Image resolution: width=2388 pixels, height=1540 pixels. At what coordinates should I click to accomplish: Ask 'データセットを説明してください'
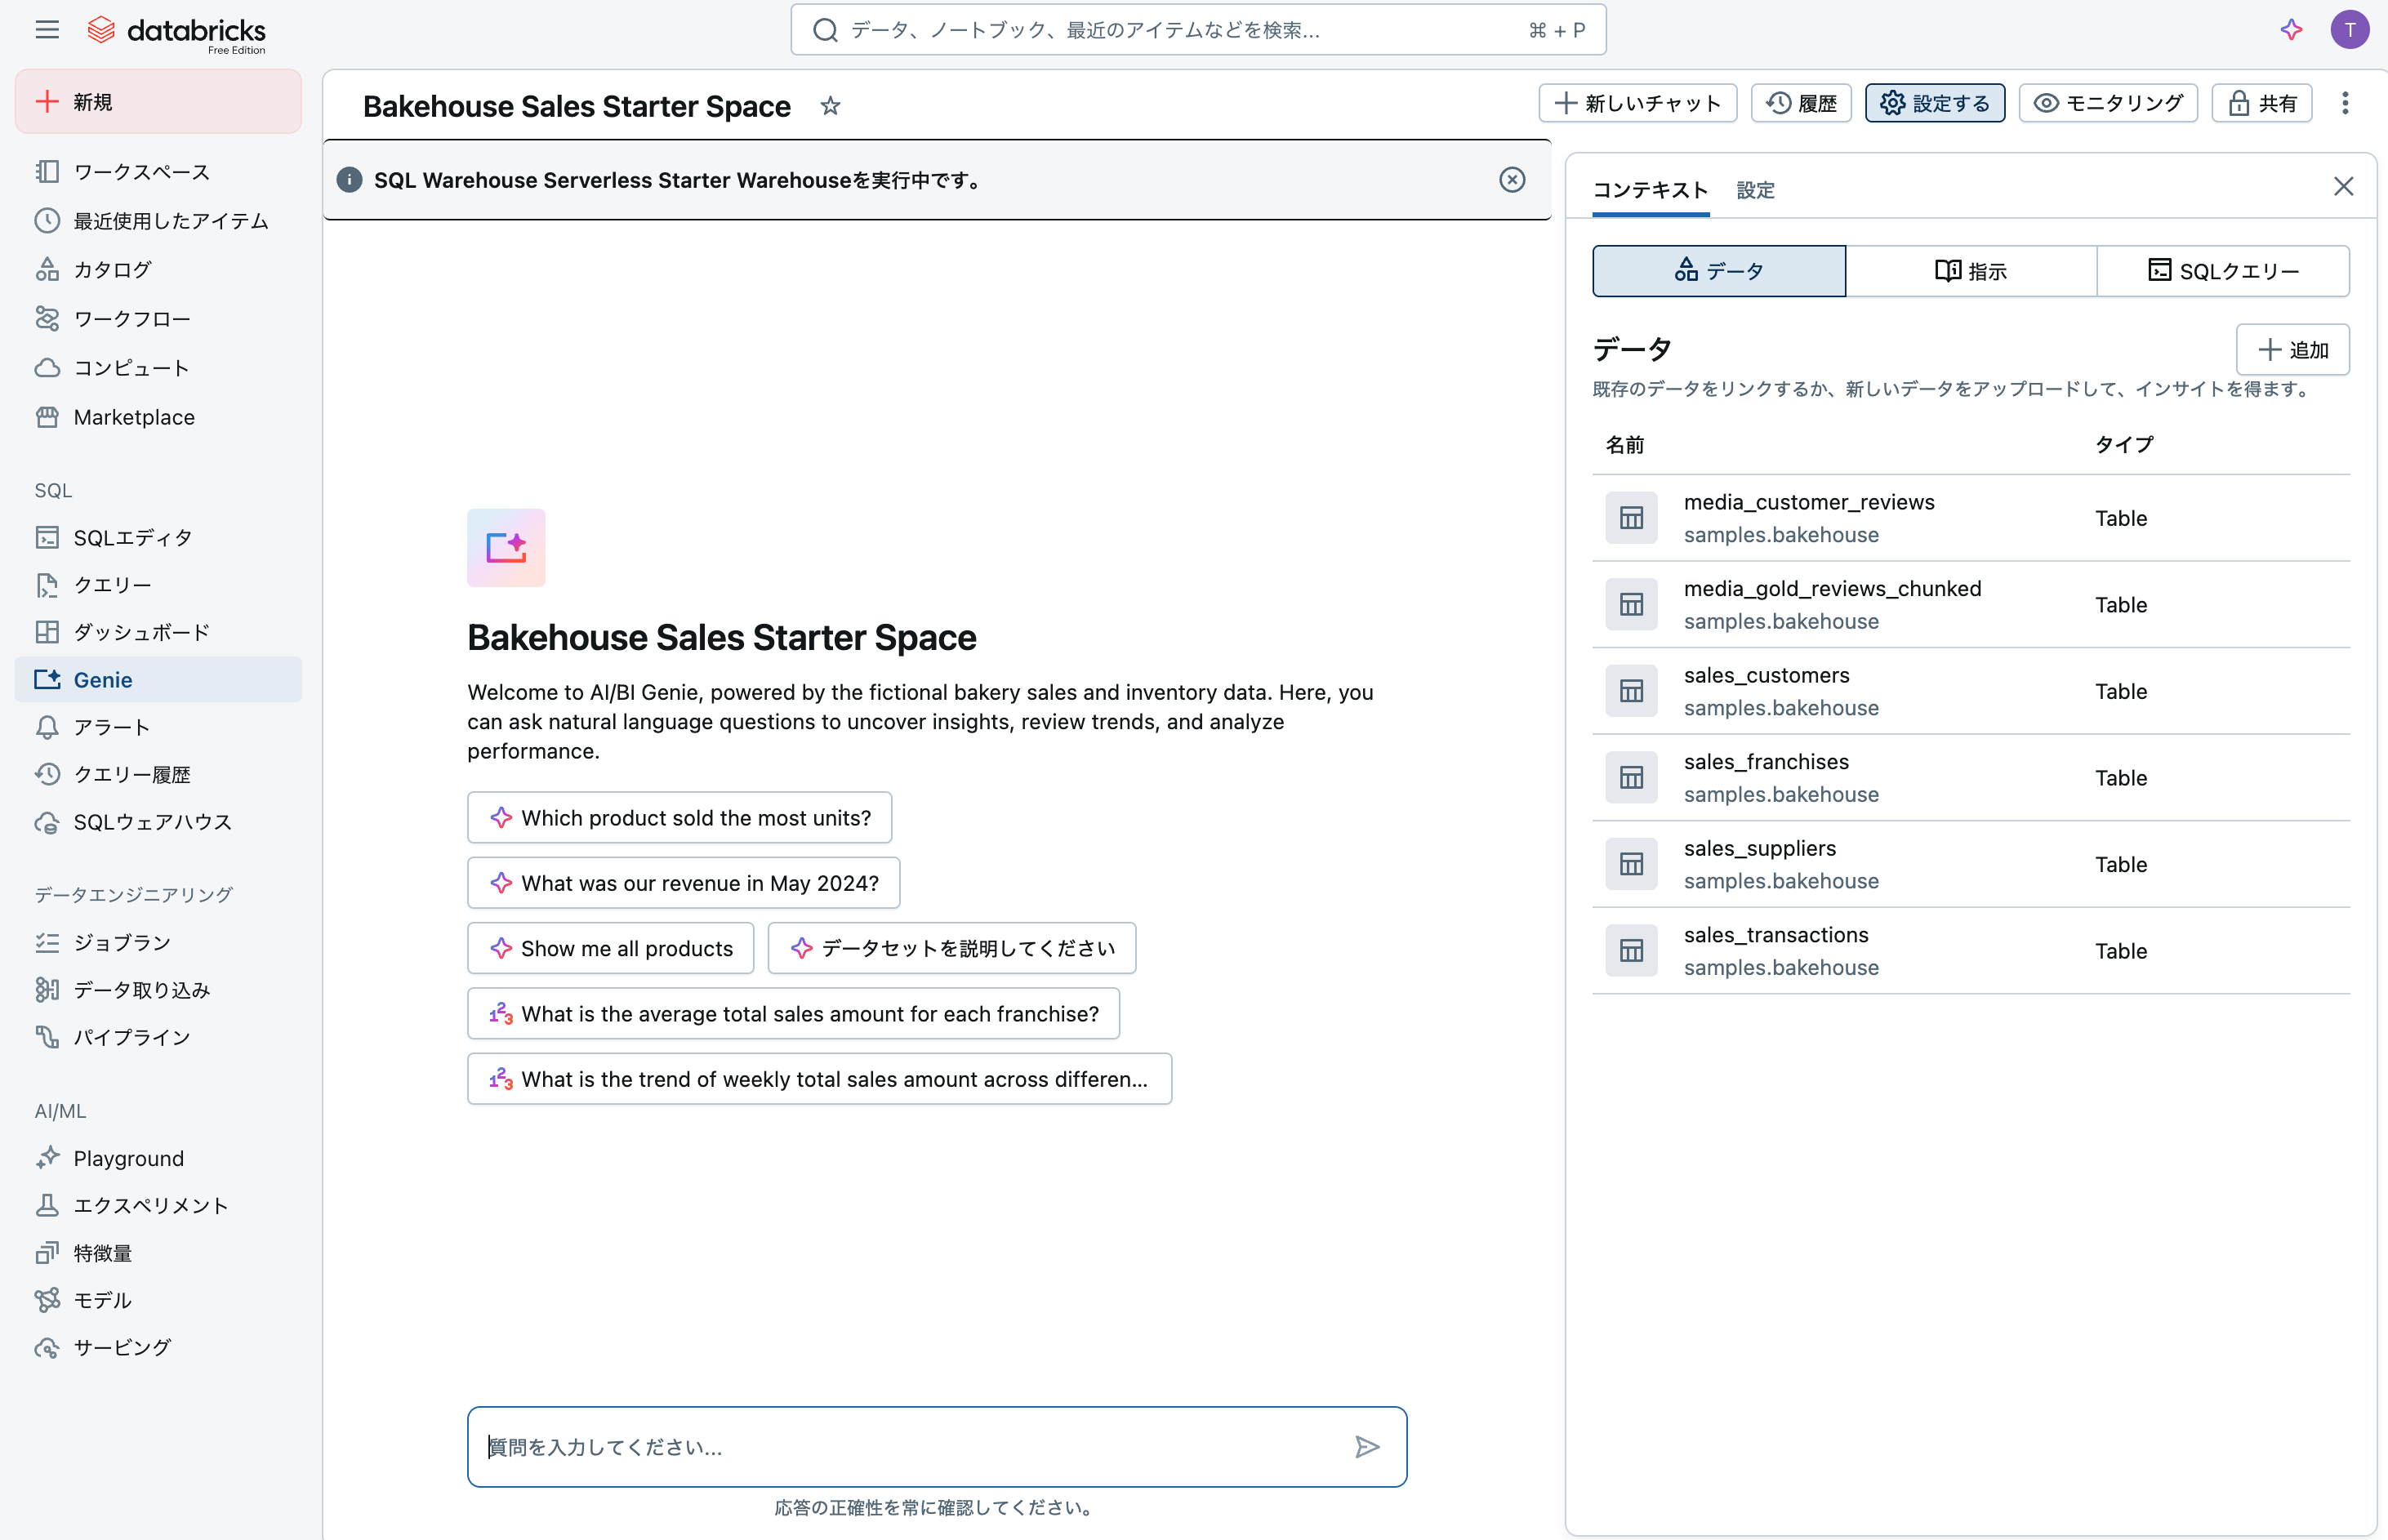click(952, 948)
